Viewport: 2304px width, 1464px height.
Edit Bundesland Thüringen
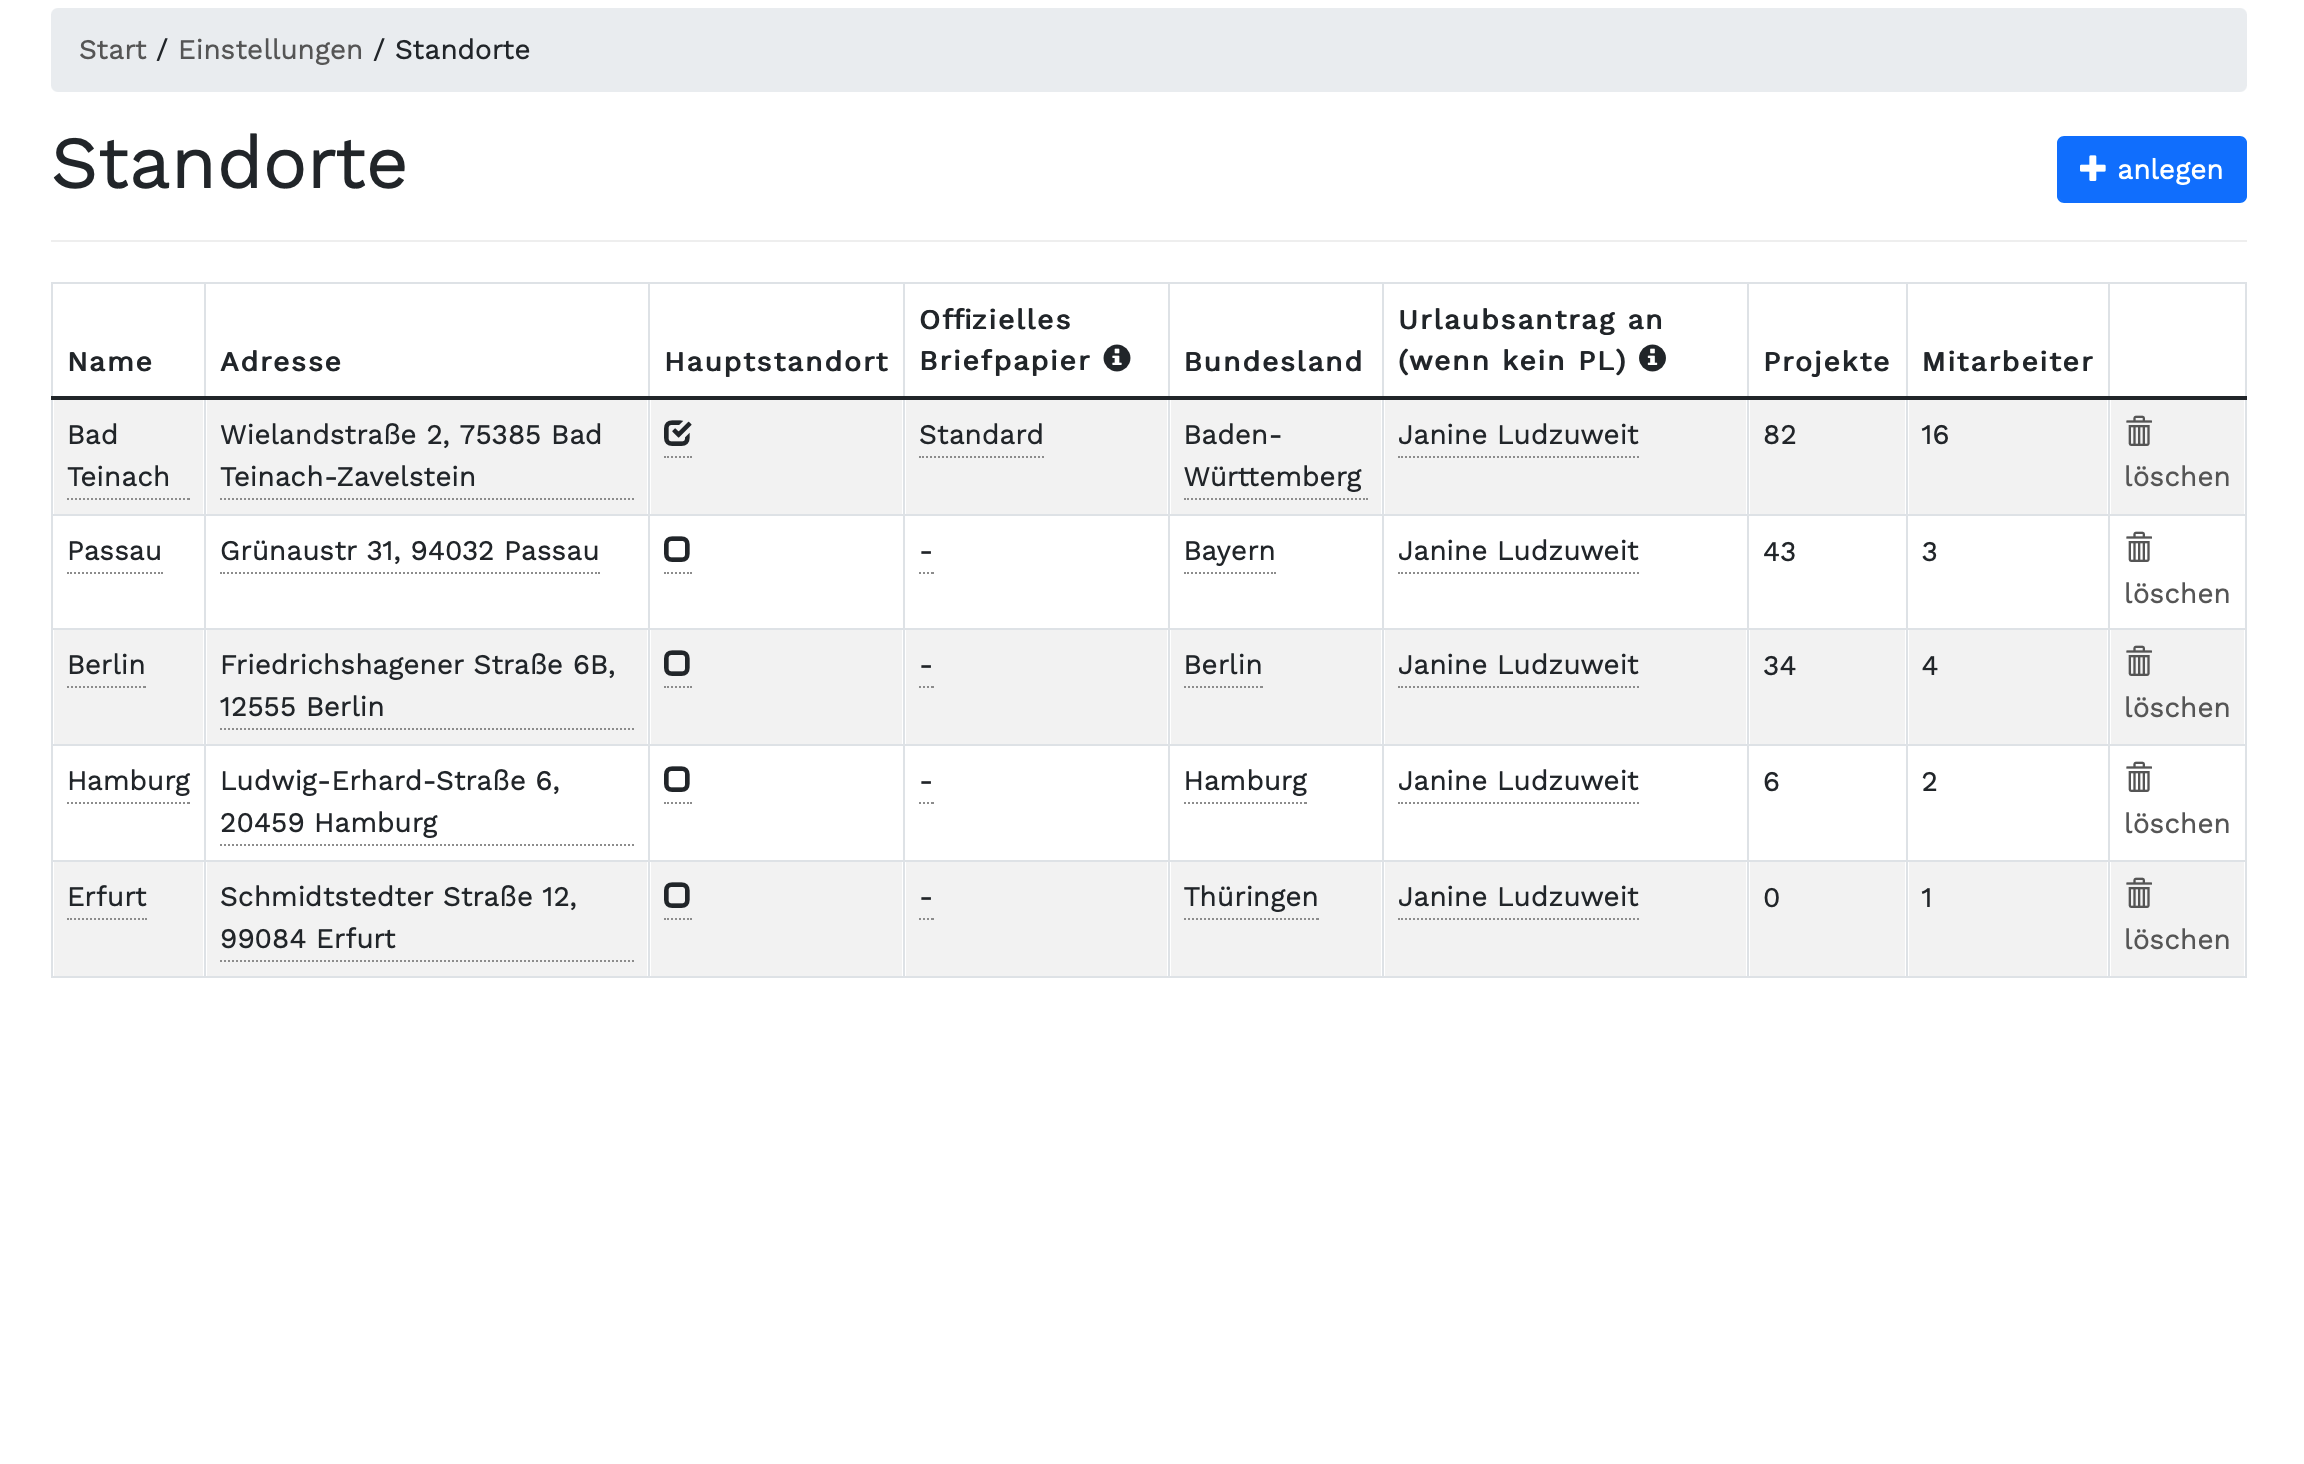tap(1251, 897)
